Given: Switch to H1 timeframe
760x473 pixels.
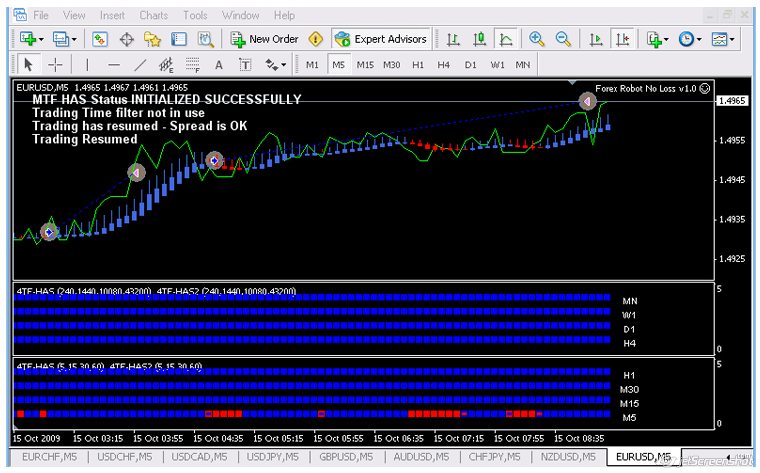Looking at the screenshot, I should pos(417,64).
